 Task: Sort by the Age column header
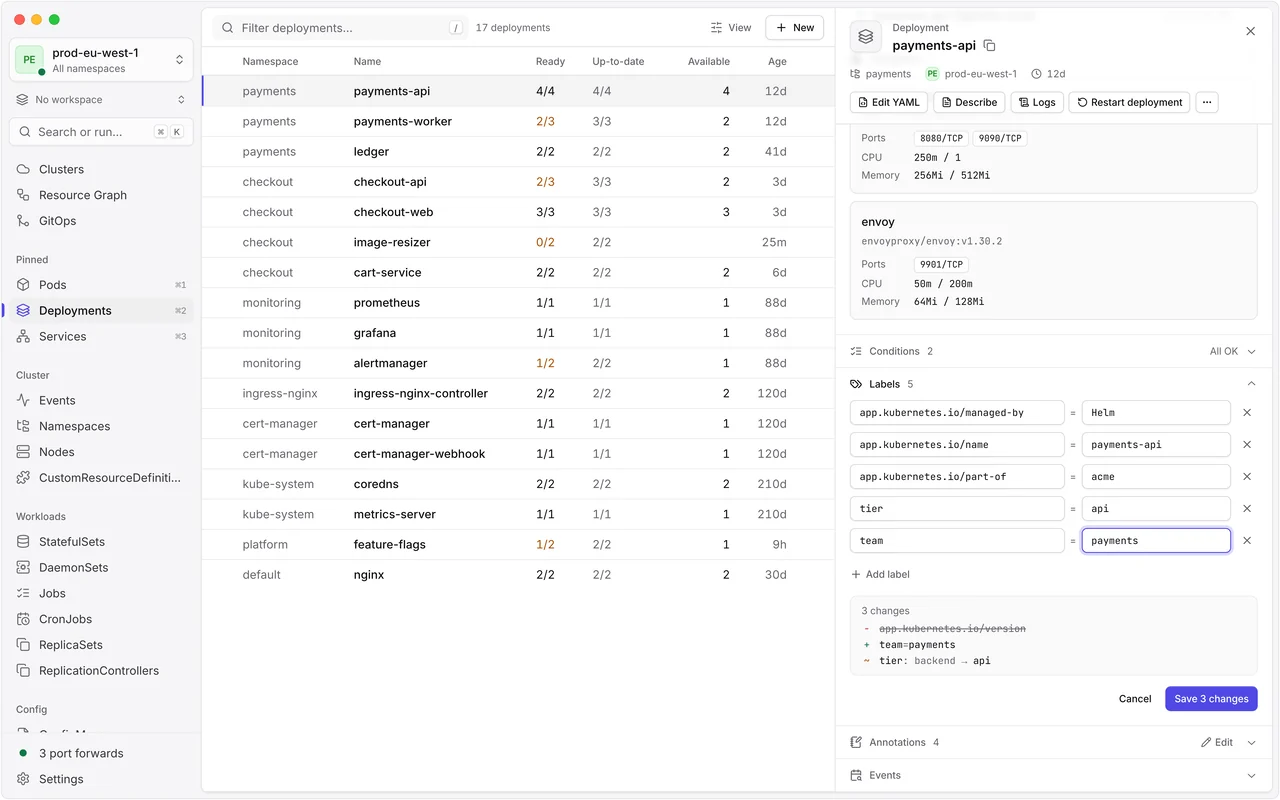[x=777, y=62]
